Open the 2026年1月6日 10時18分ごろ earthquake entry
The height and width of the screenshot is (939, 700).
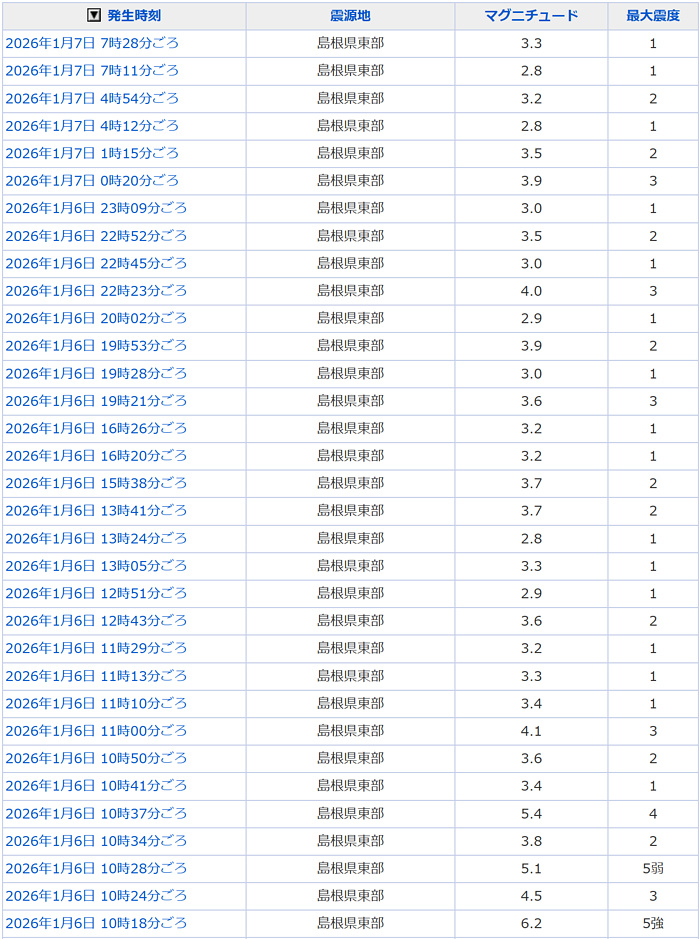(96, 923)
